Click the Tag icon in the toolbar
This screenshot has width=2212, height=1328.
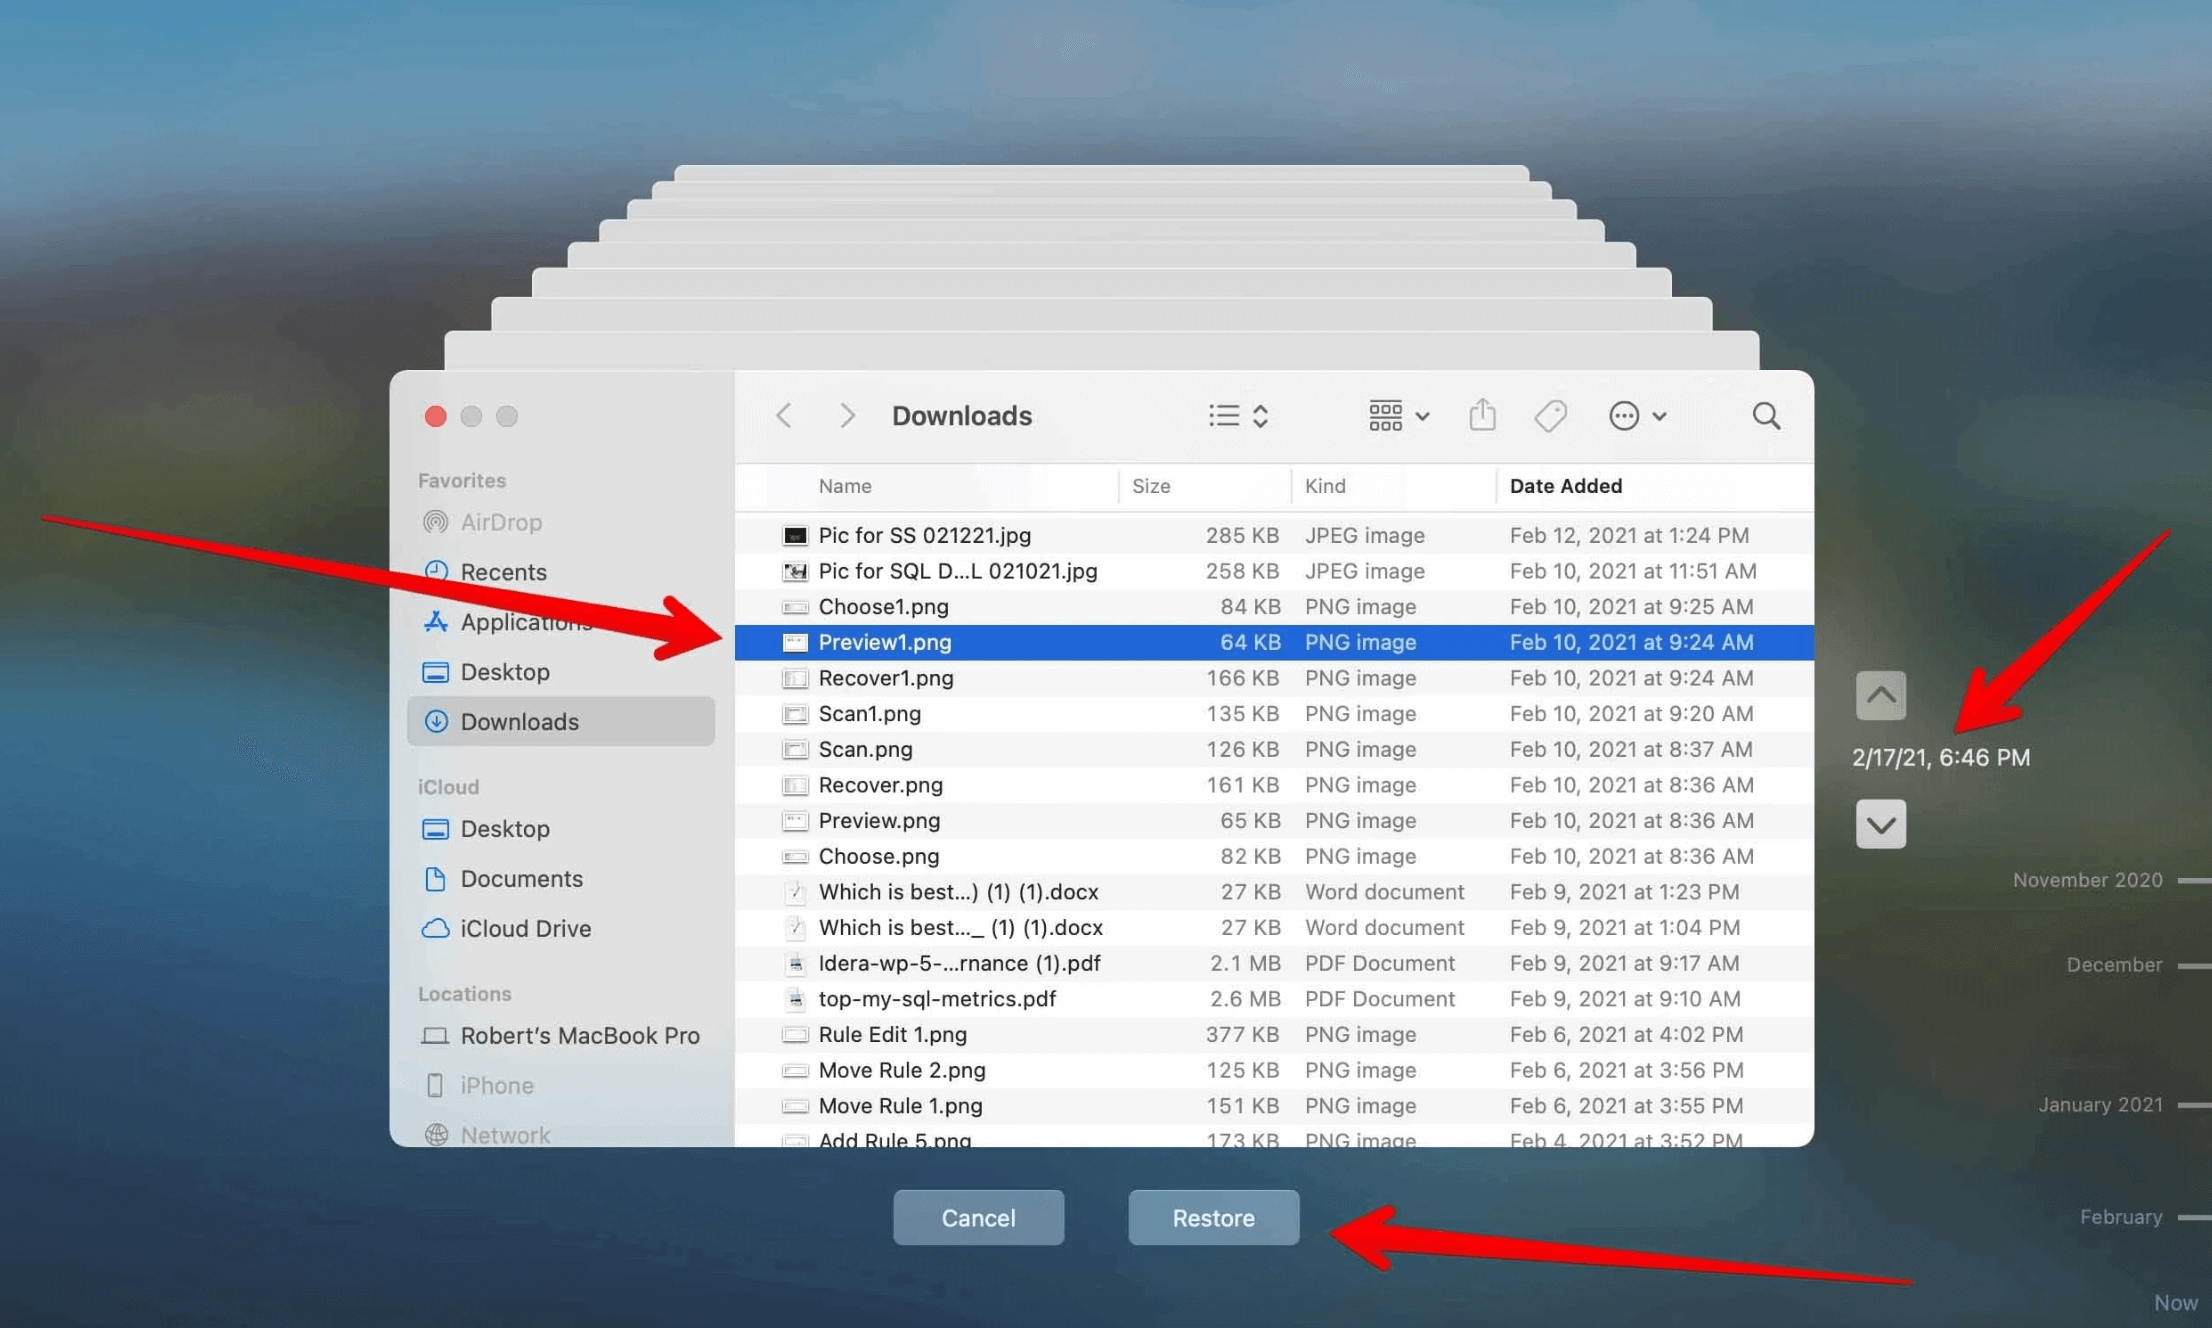(1550, 415)
